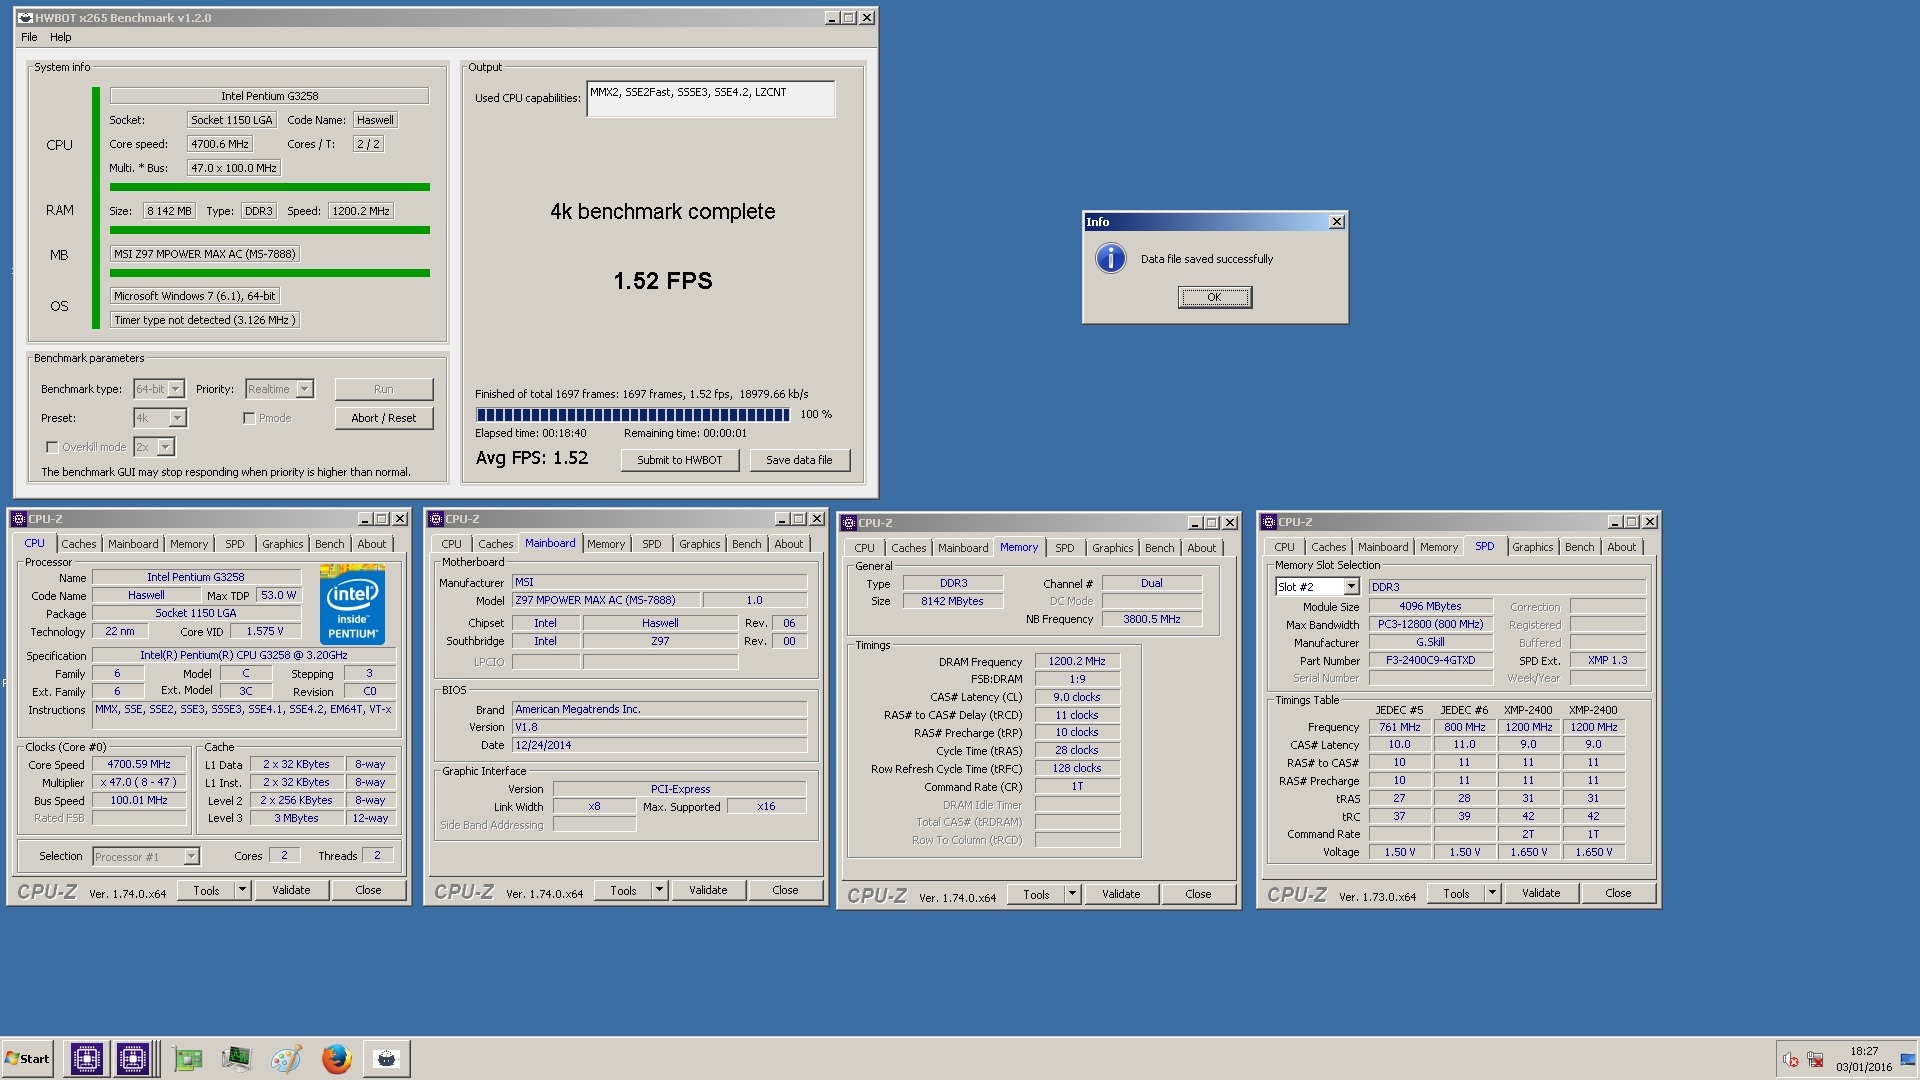The width and height of the screenshot is (1920, 1080).
Task: Launch Firefox from the taskbar
Action: click(336, 1059)
